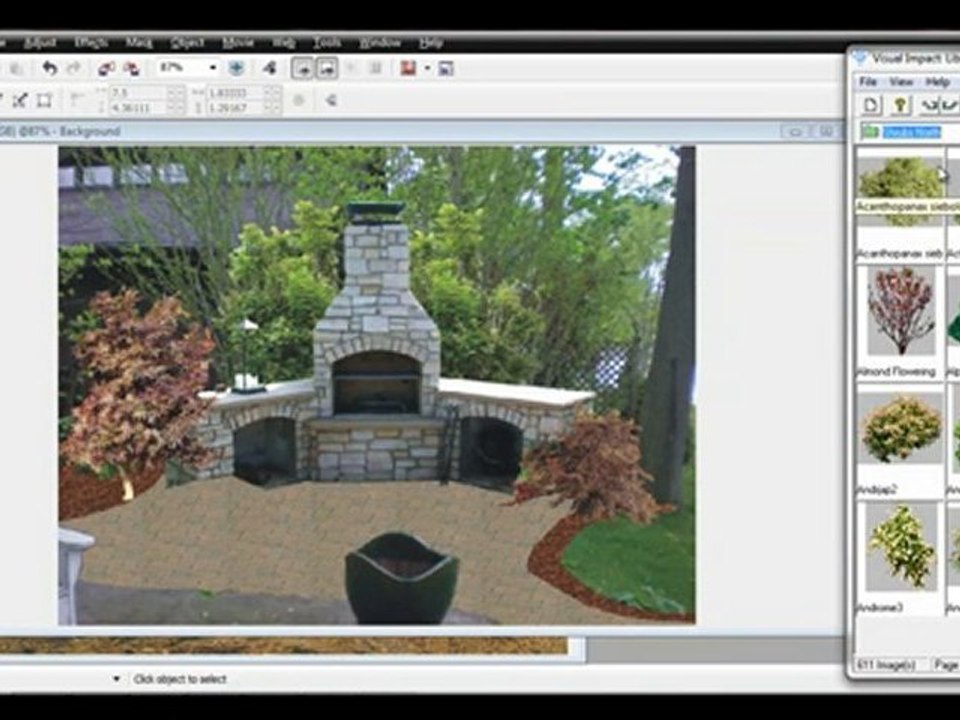Click the yellow key icon in the Library window
Image resolution: width=960 pixels, height=720 pixels.
(900, 105)
